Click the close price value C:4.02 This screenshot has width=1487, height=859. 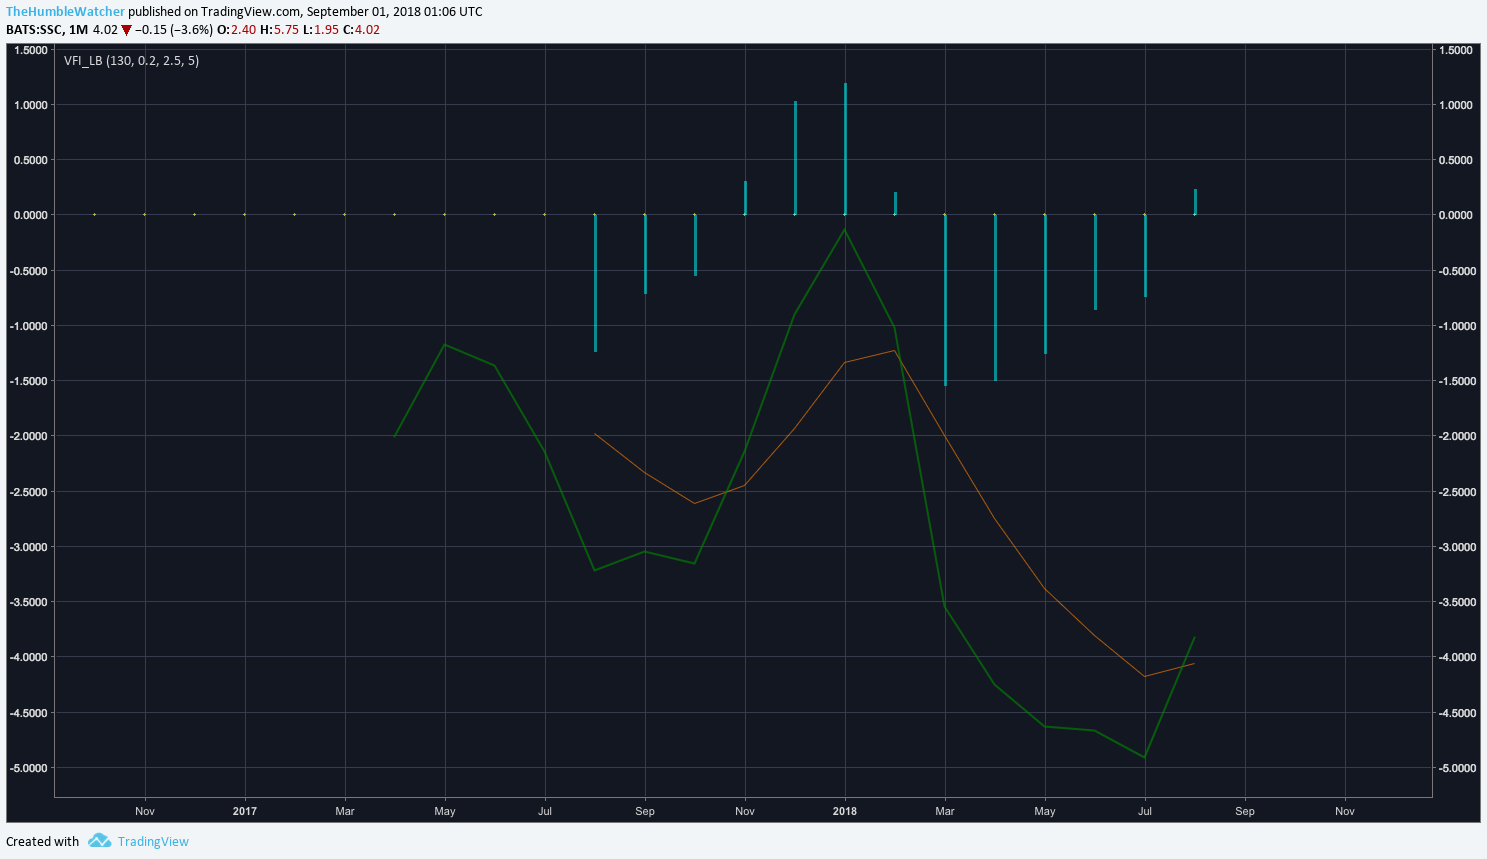click(361, 30)
